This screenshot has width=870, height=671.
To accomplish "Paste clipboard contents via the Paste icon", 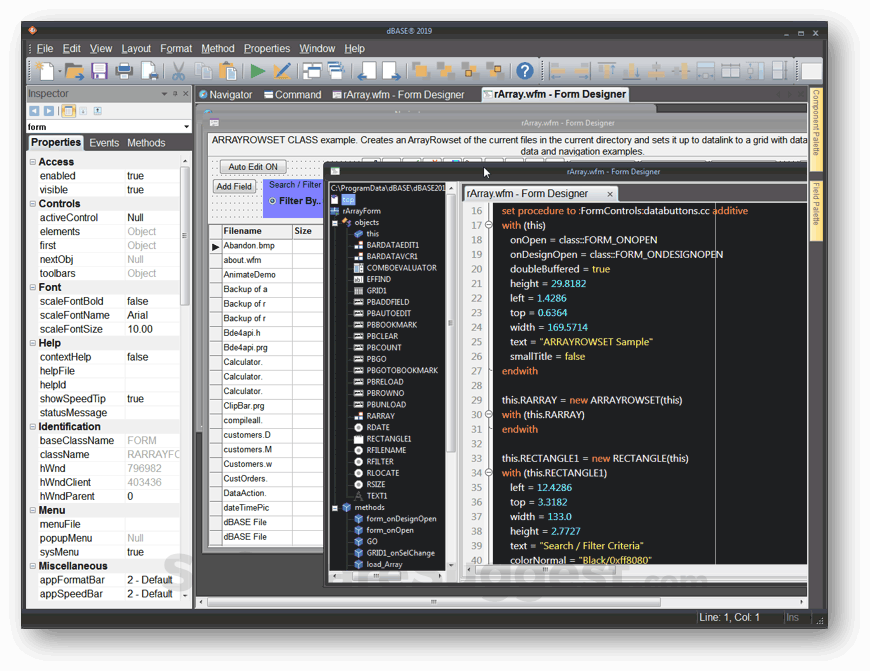I will [229, 70].
